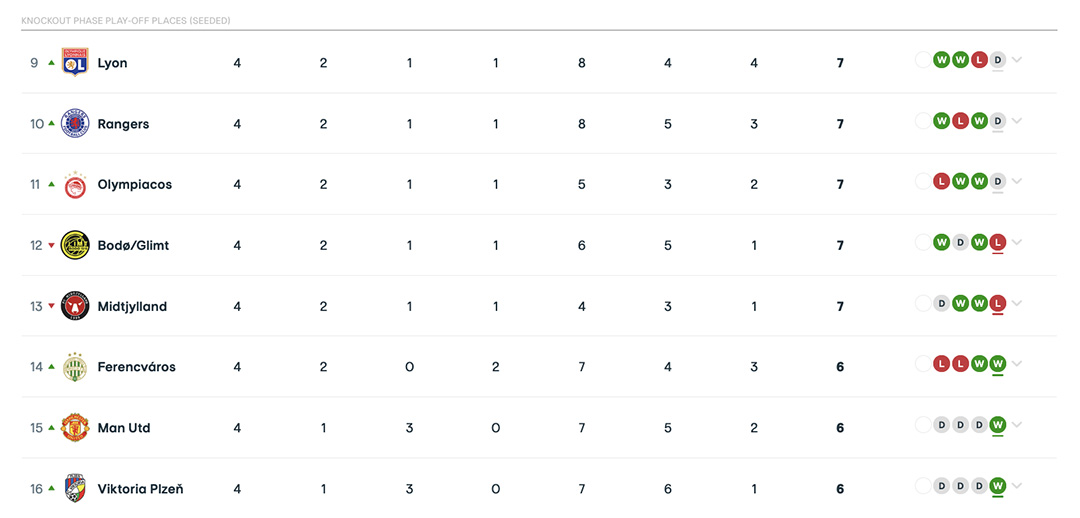This screenshot has height=518, width=1080.
Task: Expand the Man Utd row chevron
Action: pyautogui.click(x=1017, y=425)
